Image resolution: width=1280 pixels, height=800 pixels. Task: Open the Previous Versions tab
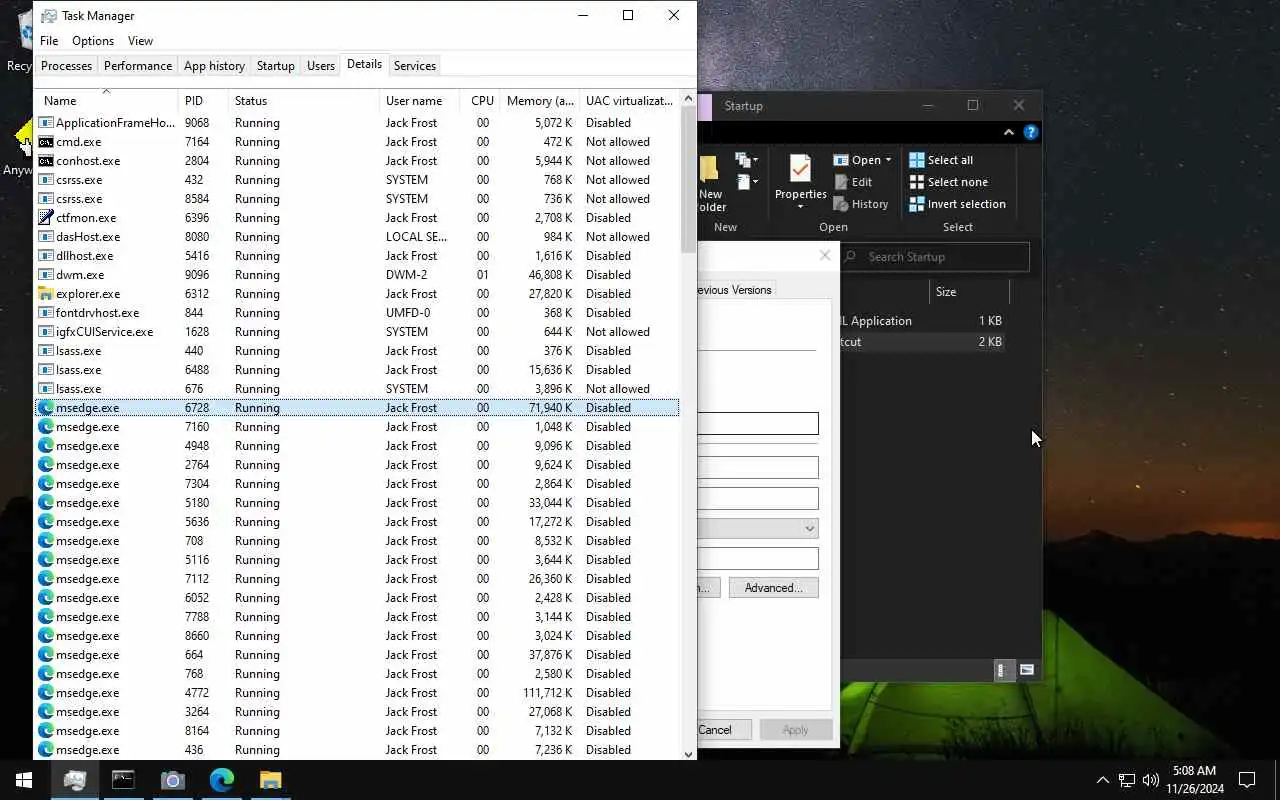click(x=735, y=290)
